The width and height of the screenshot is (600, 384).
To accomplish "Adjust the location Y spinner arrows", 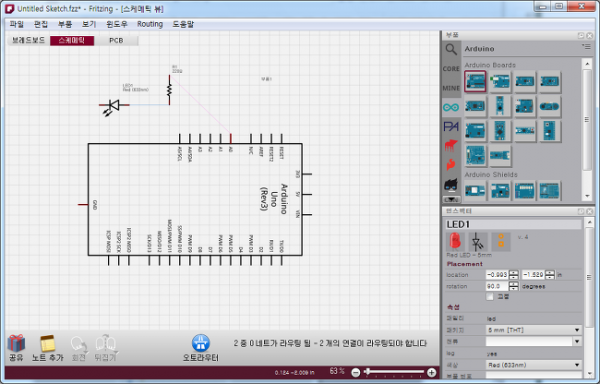I will (550, 275).
